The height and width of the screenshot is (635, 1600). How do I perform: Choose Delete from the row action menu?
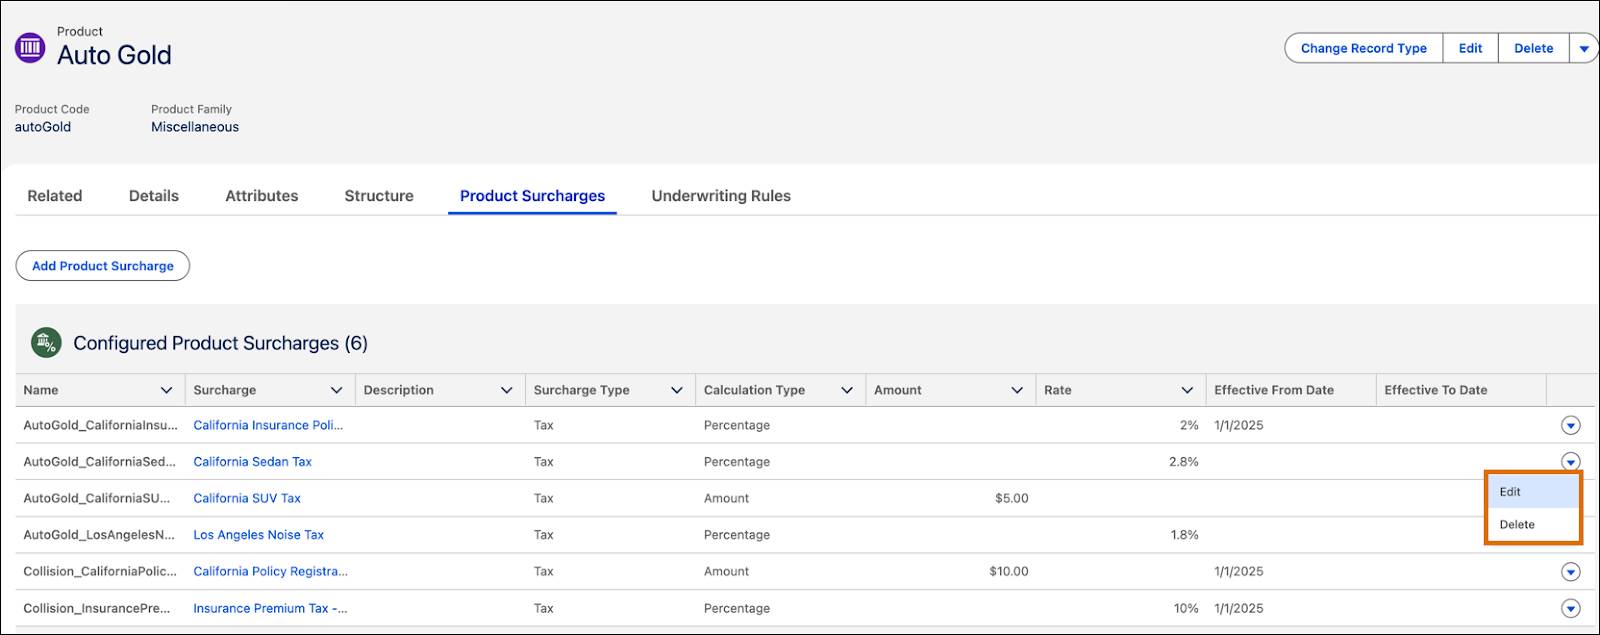[x=1533, y=525]
